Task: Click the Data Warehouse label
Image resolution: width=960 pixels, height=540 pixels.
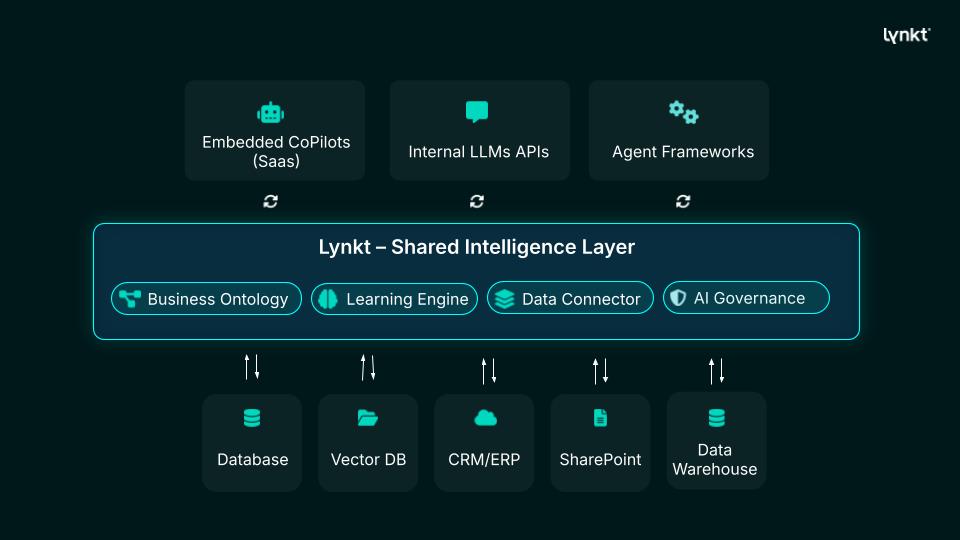Action: 714,459
